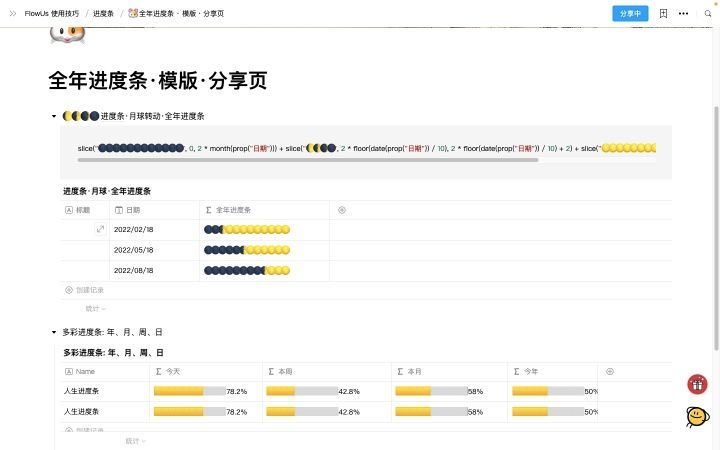Open the red gift icon
Screen dimensions: 720x450
coord(697,384)
